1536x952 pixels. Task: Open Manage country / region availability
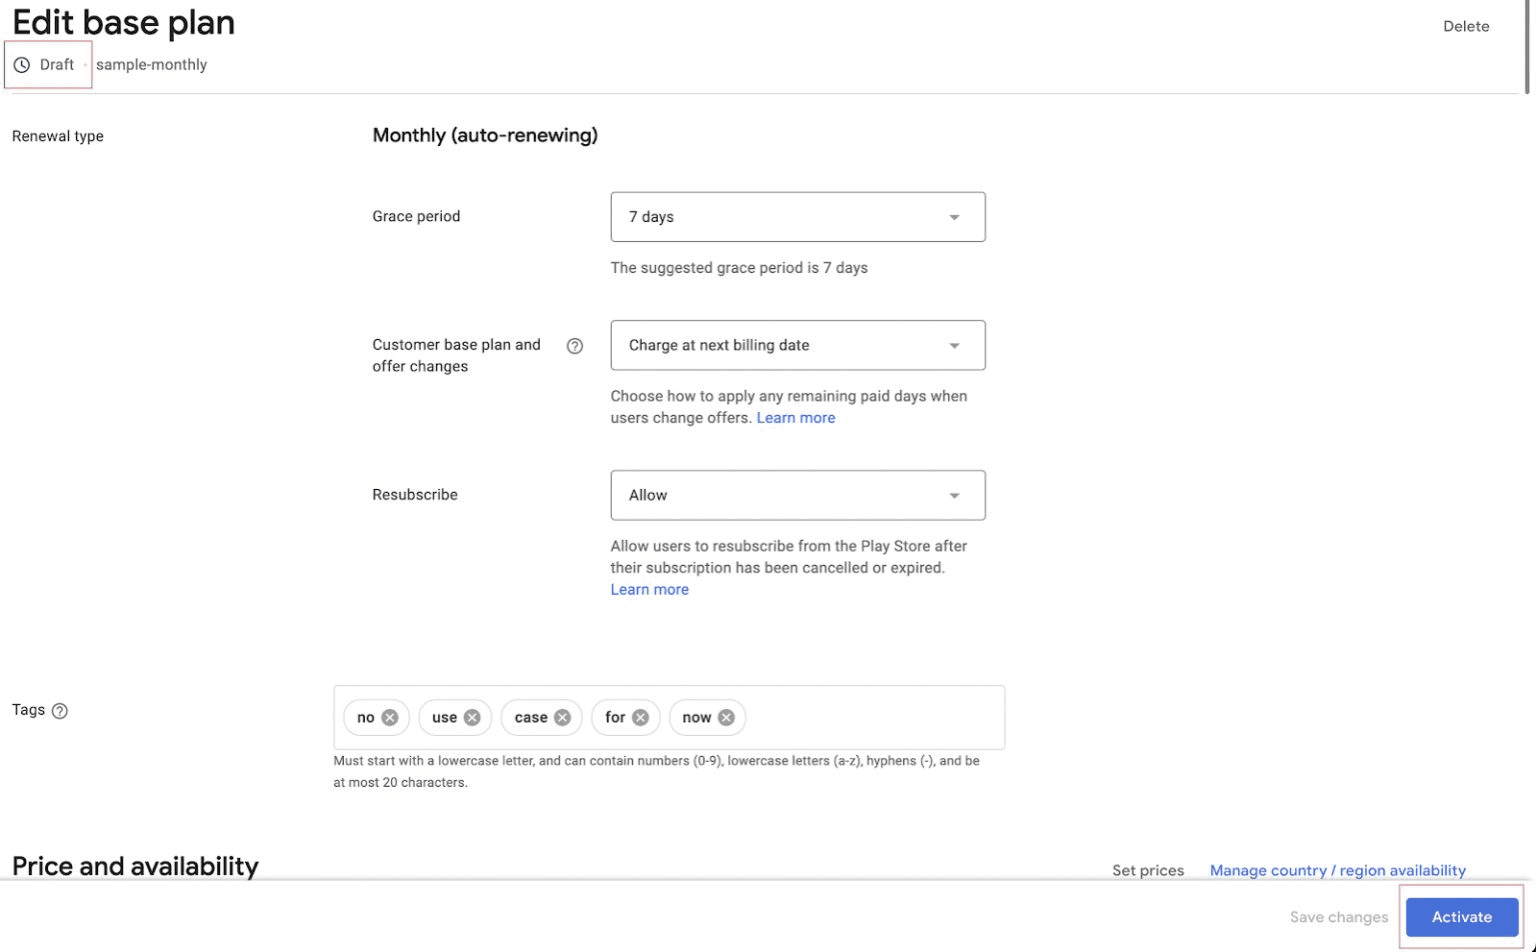[1337, 870]
